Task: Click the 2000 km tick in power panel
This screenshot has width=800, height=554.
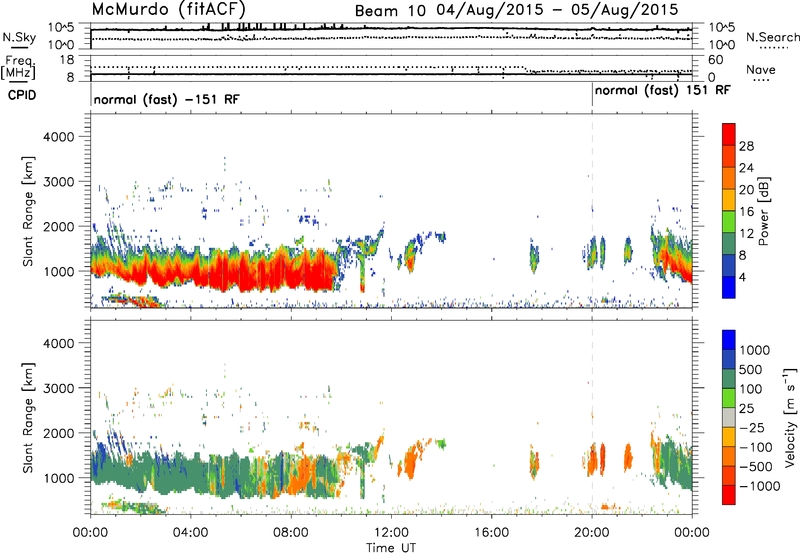Action: coord(58,226)
